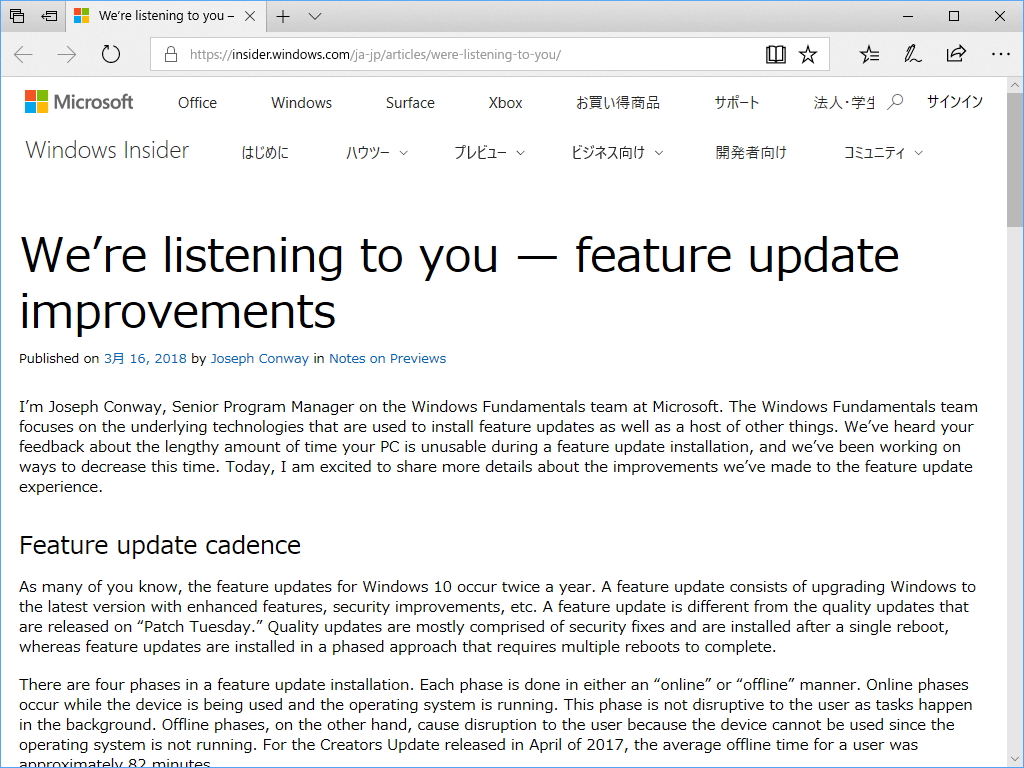This screenshot has height=768, width=1024.
Task: Open the Hub panel icon
Action: click(868, 55)
